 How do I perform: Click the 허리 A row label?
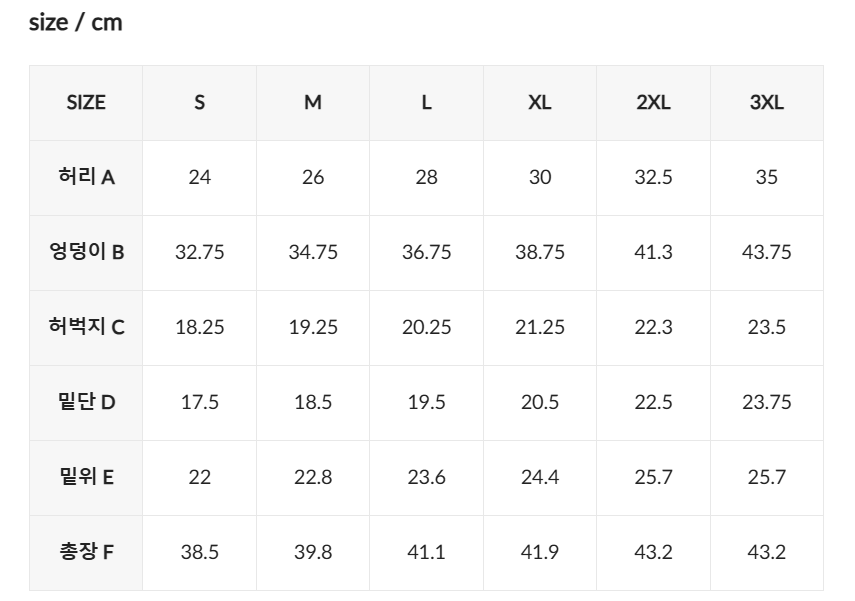click(x=86, y=177)
